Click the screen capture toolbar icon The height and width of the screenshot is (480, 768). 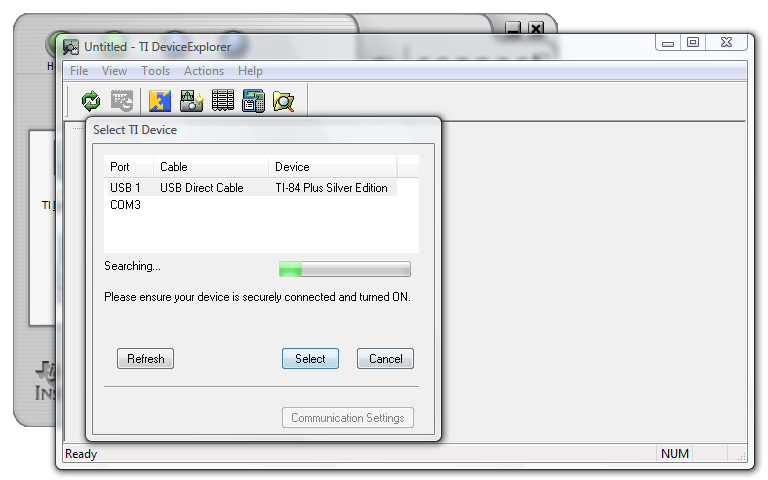coord(192,101)
